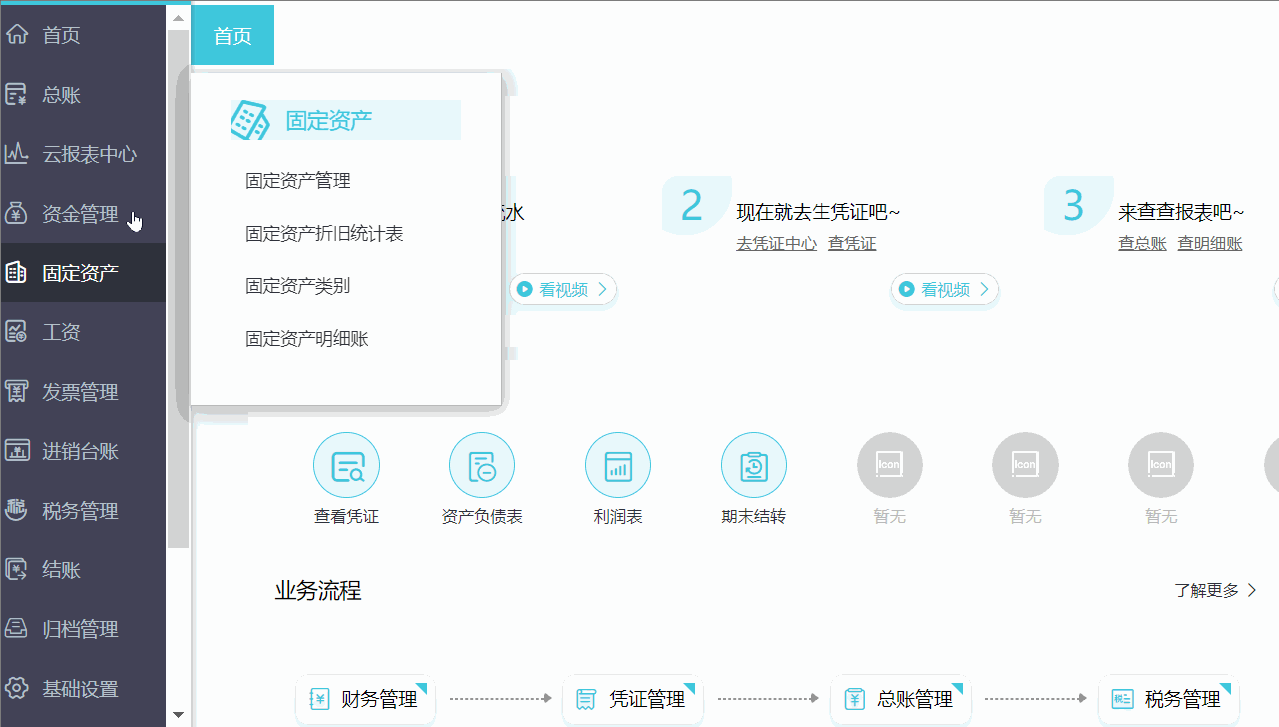Switch to the 首页 tab at top
This screenshot has height=727, width=1279.
232,36
